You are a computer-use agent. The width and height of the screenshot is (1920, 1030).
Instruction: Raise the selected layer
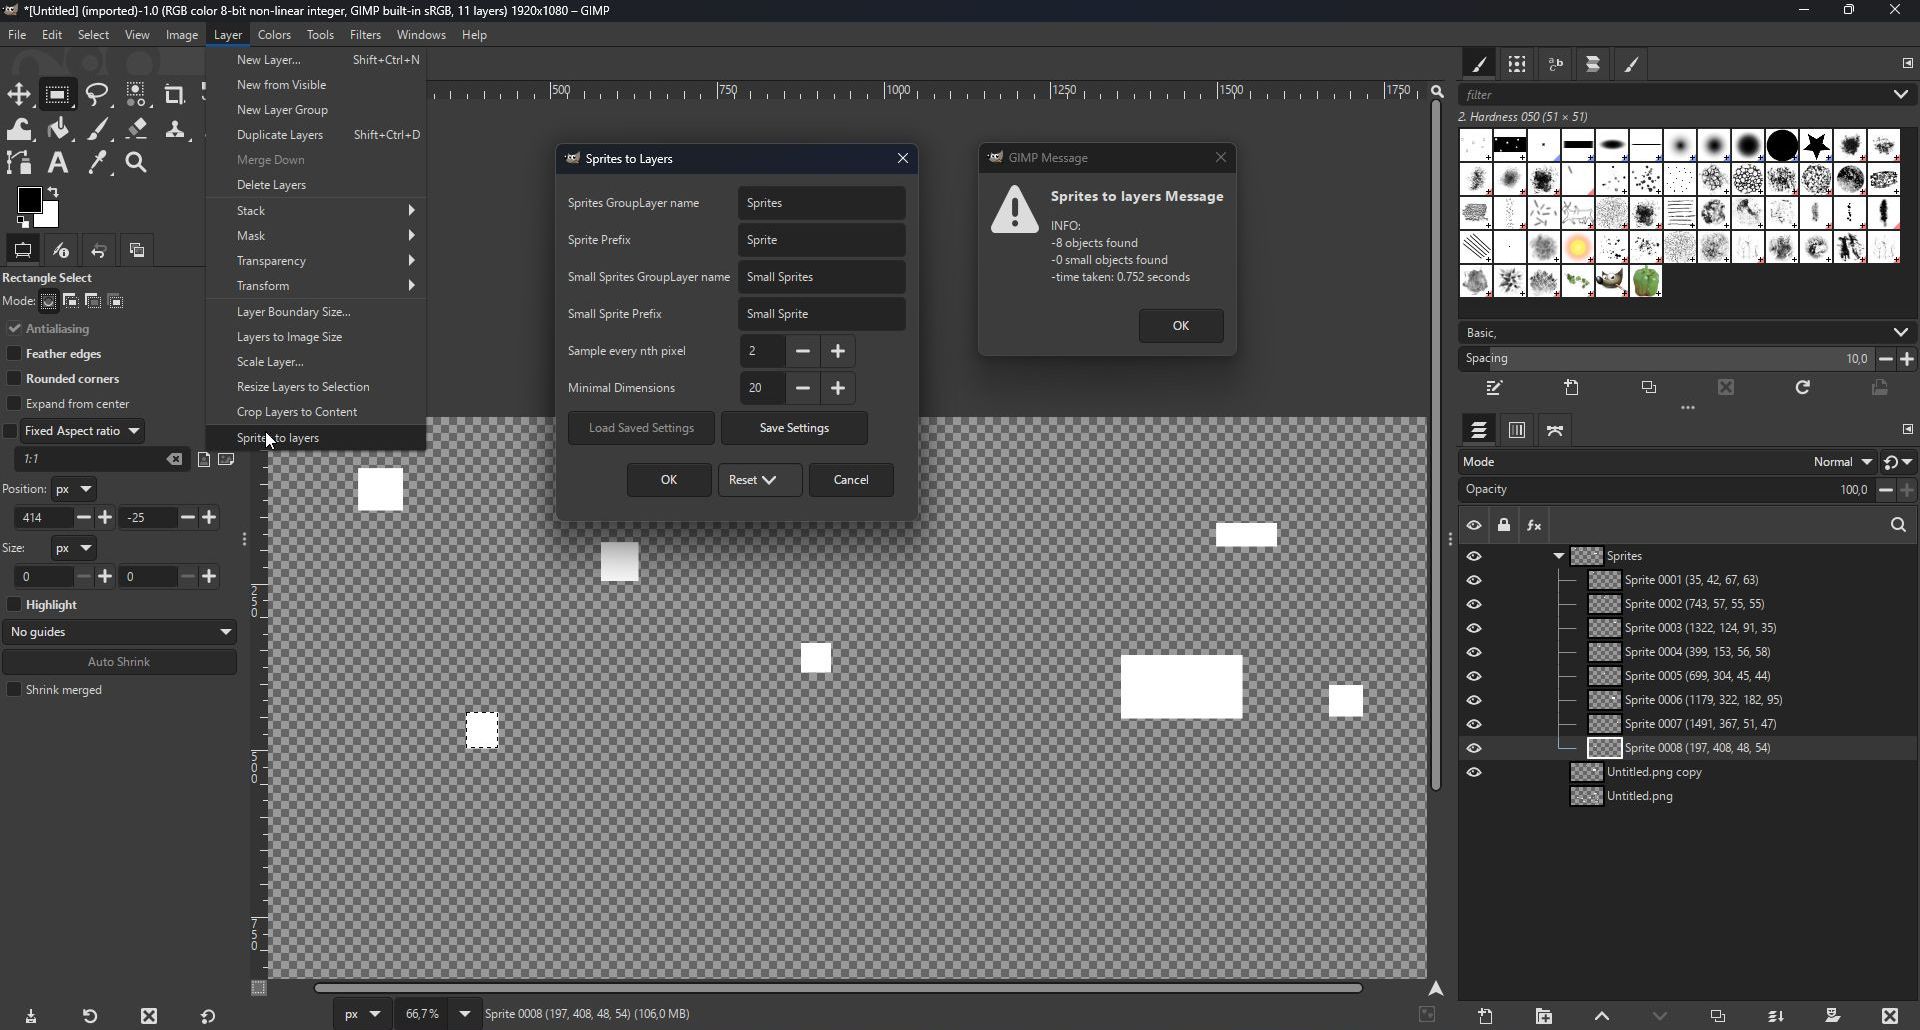coord(1602,1017)
